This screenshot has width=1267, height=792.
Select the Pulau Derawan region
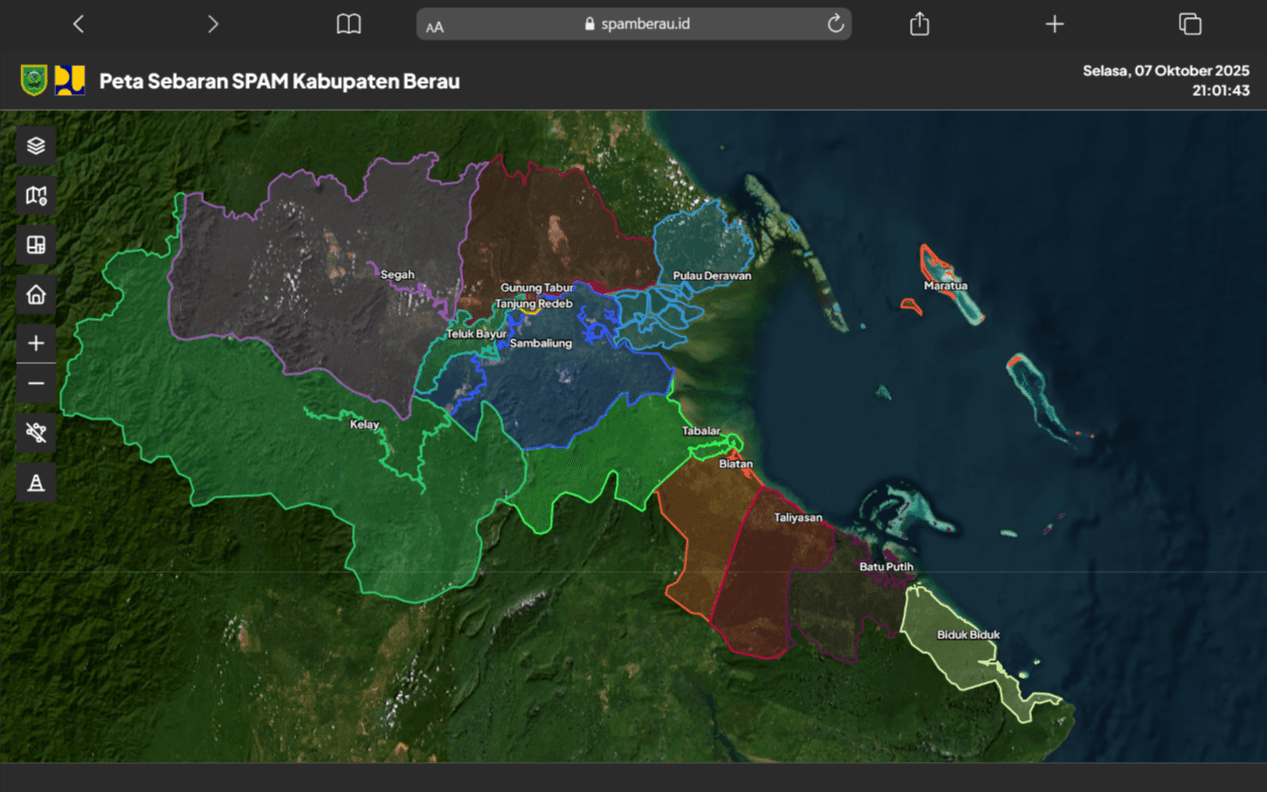tap(700, 250)
